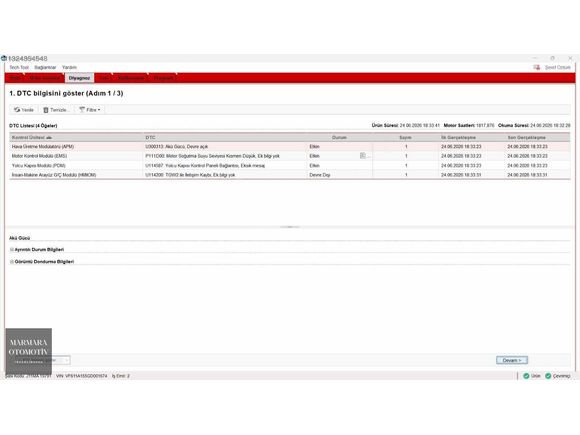The image size is (580, 435).
Task: Sort by the Sayım column header
Action: point(405,138)
